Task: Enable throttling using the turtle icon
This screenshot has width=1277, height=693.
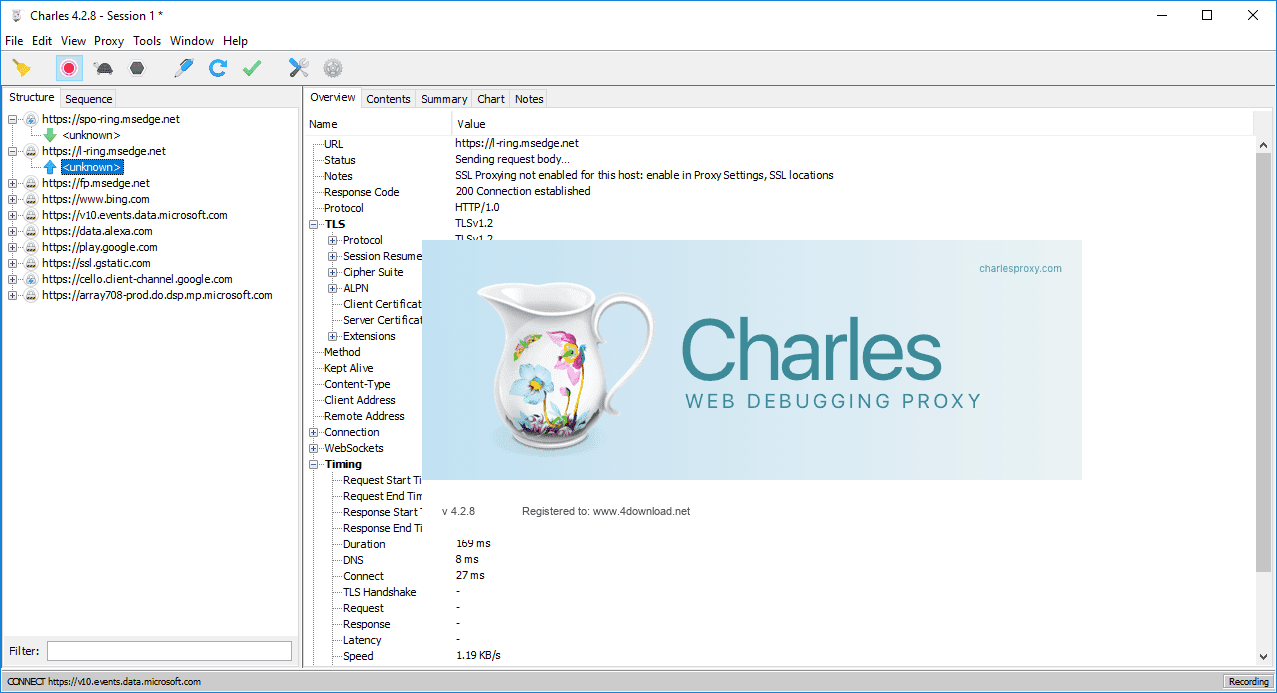Action: [102, 68]
